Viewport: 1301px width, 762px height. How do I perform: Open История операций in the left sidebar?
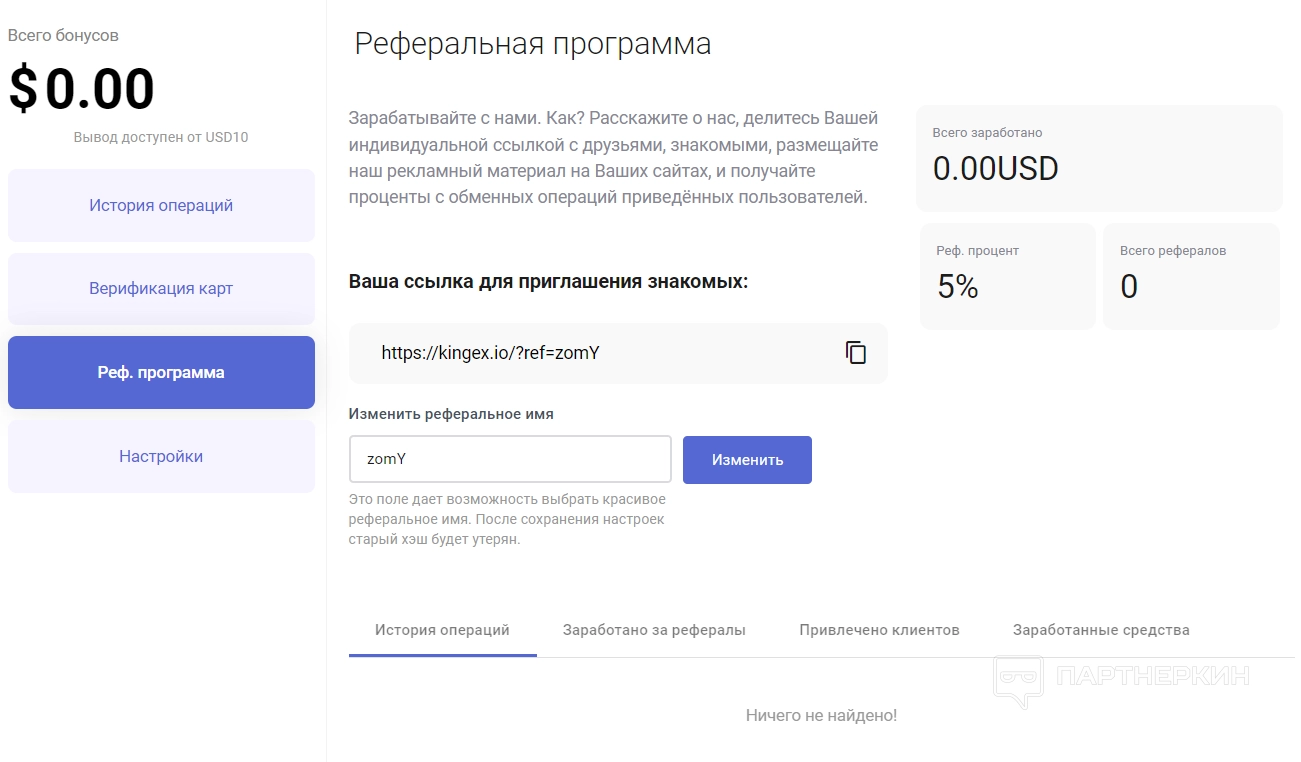[161, 205]
